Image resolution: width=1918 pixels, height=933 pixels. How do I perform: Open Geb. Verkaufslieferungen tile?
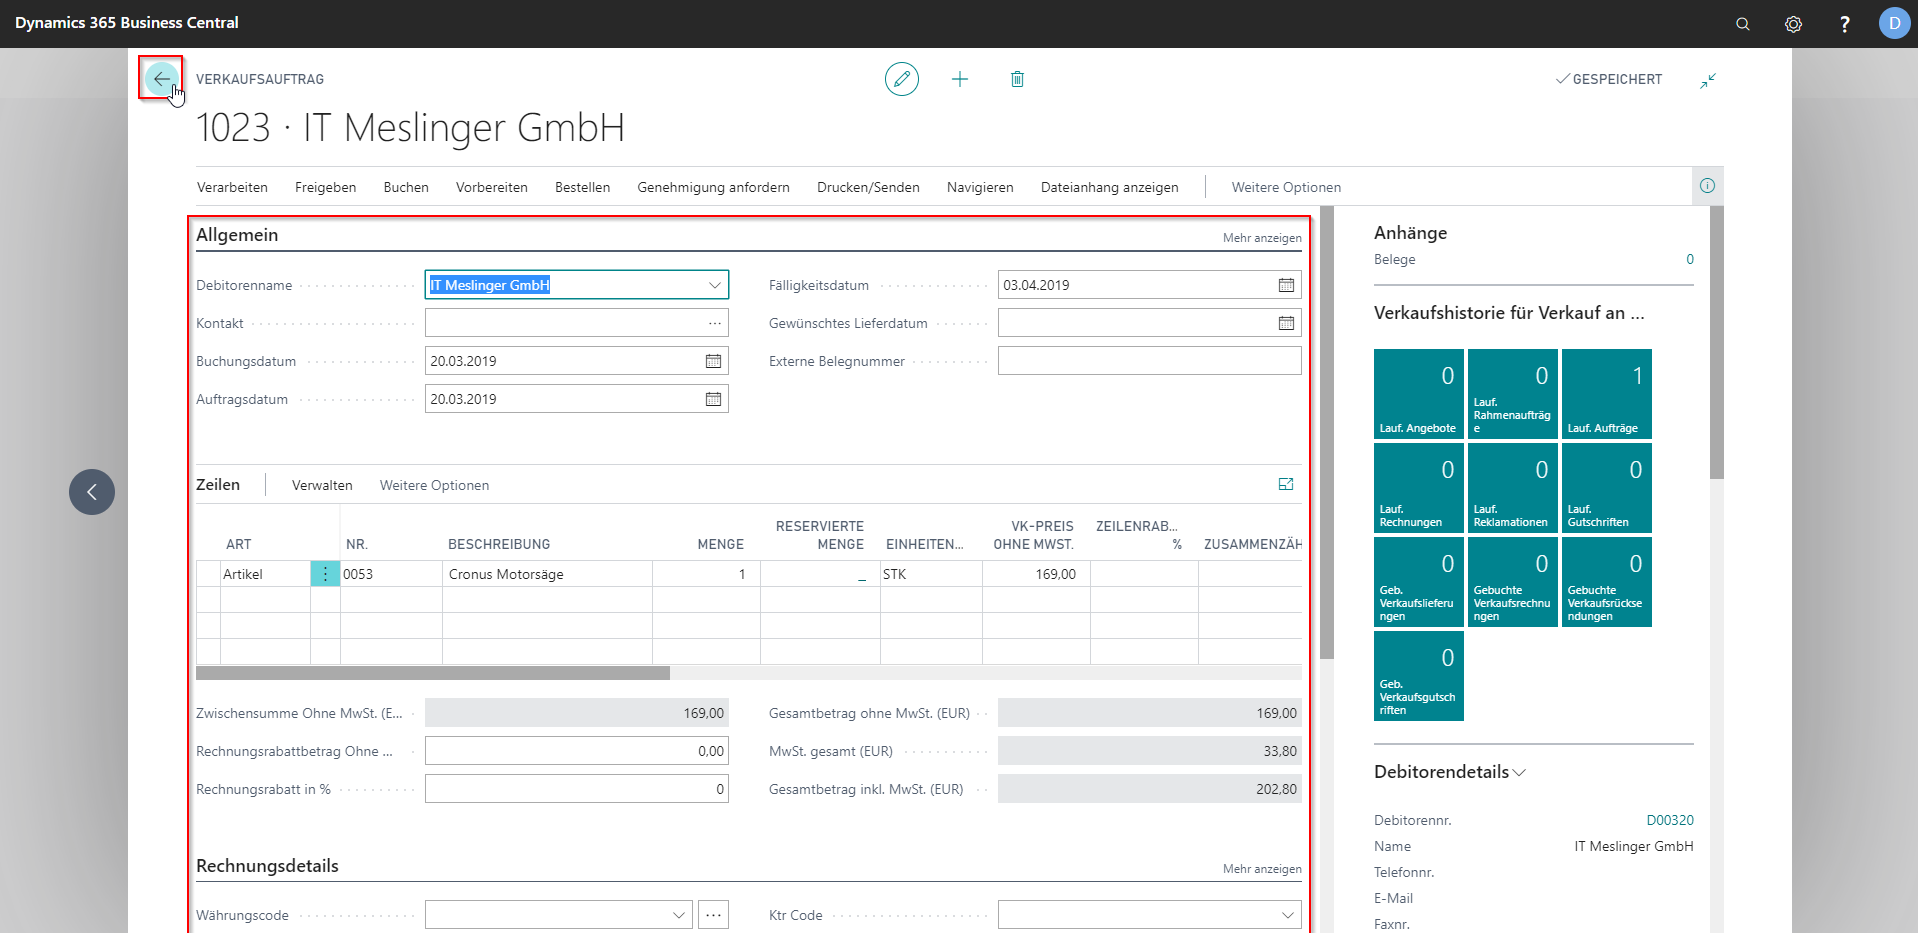coord(1419,582)
